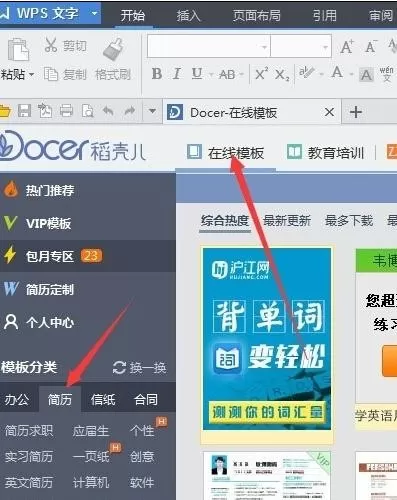Click the 实习简历 link
This screenshot has height=500, width=397.
tap(29, 456)
